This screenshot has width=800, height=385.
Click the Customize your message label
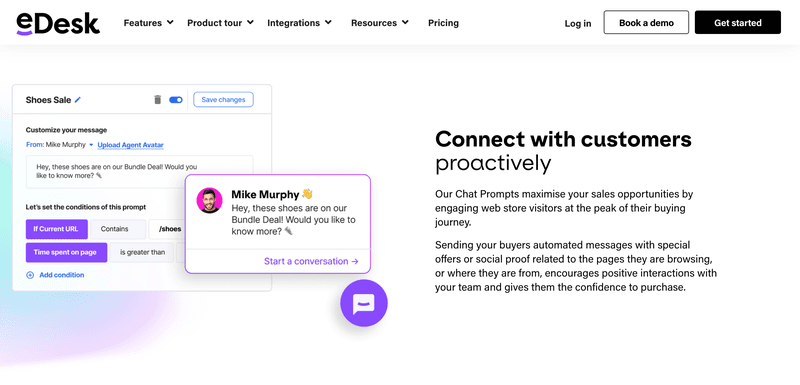(x=66, y=130)
